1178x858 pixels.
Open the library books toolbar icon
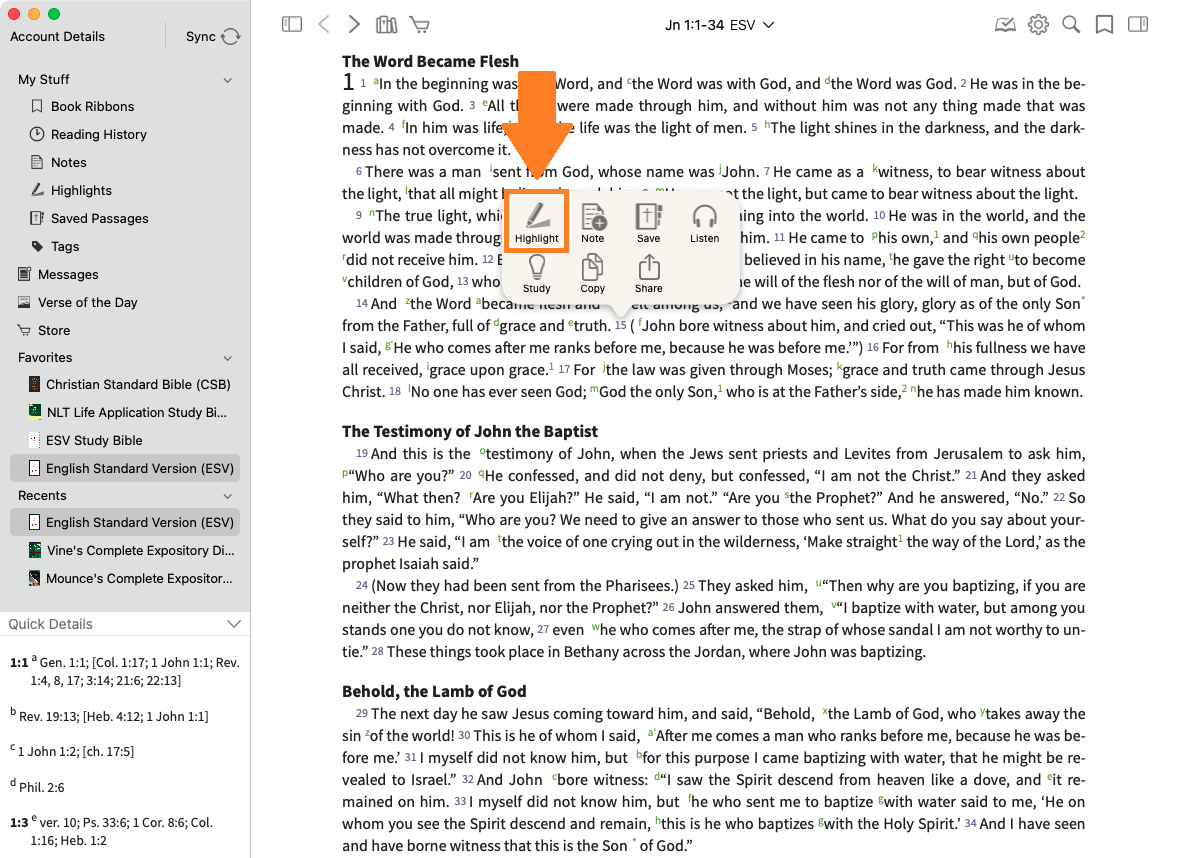tap(387, 25)
